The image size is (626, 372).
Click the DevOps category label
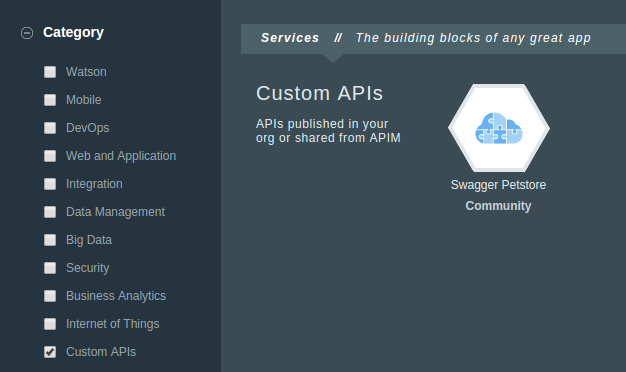87,128
